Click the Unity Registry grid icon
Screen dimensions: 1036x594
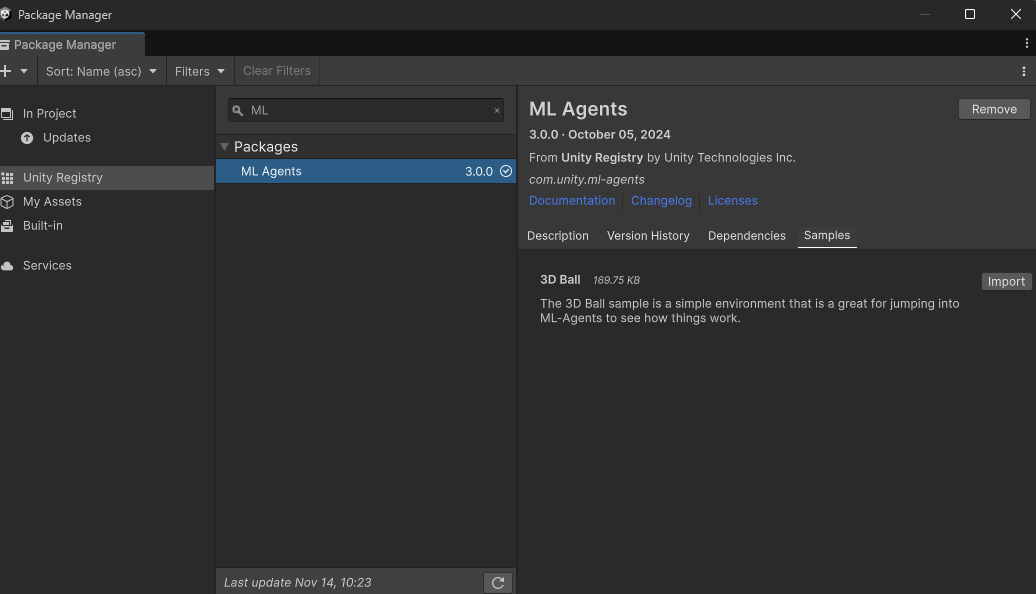(7, 178)
